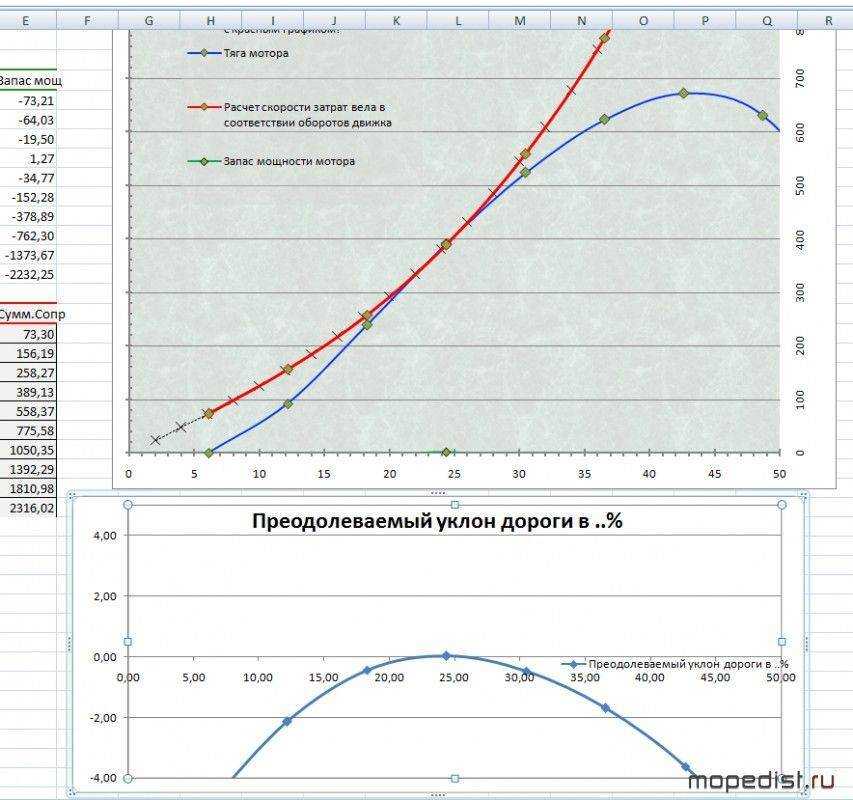Select the cell containing -34,77
The image size is (853, 800).
[x=28, y=178]
